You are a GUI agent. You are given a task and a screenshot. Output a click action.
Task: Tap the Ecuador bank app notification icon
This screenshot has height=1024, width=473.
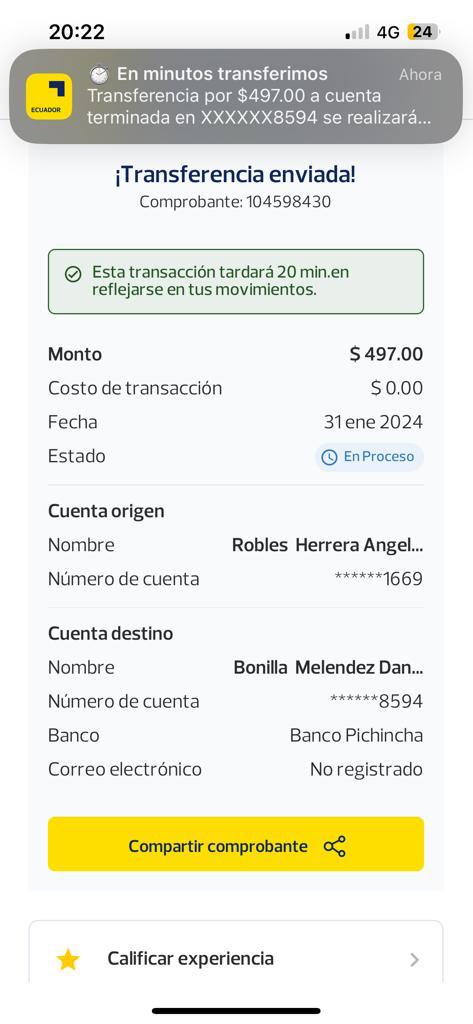click(x=49, y=97)
